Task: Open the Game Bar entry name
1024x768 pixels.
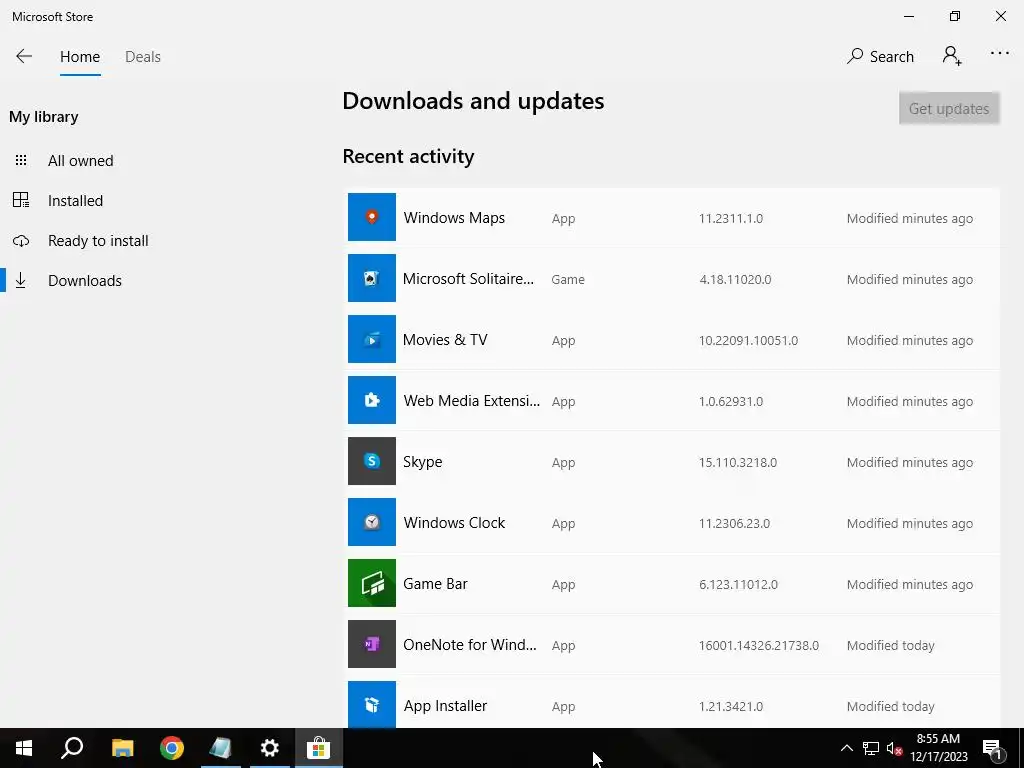Action: point(435,584)
